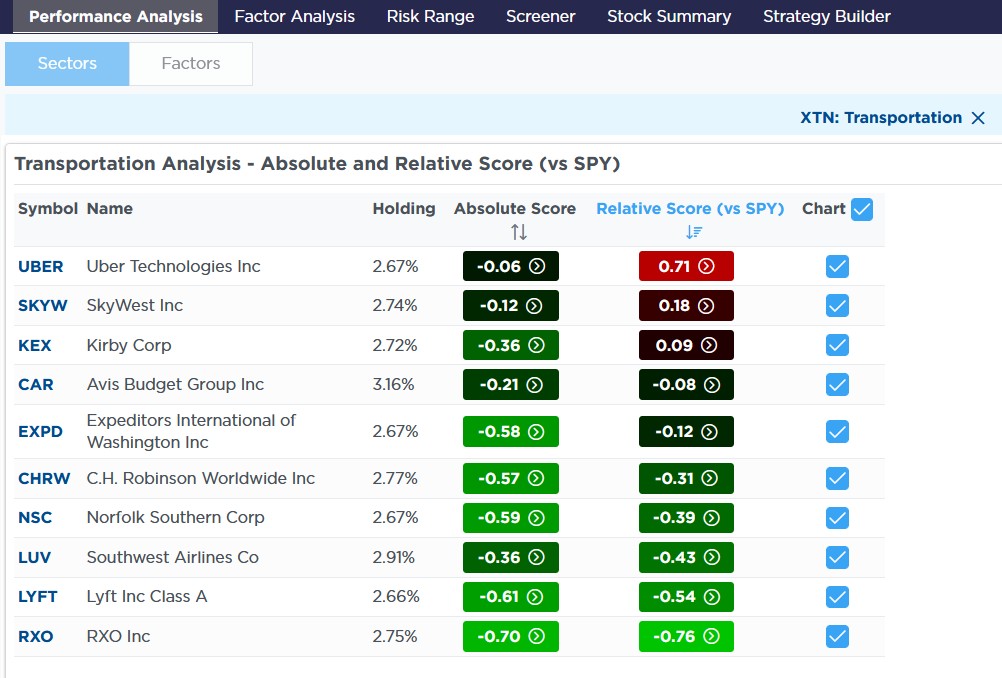
Task: Uncheck chart checkbox for SkyWest Inc
Action: pyautogui.click(x=837, y=306)
